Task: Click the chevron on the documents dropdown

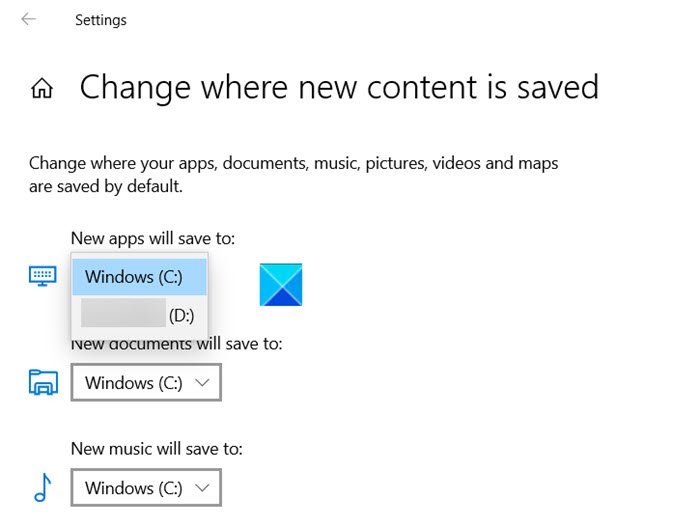Action: click(202, 382)
